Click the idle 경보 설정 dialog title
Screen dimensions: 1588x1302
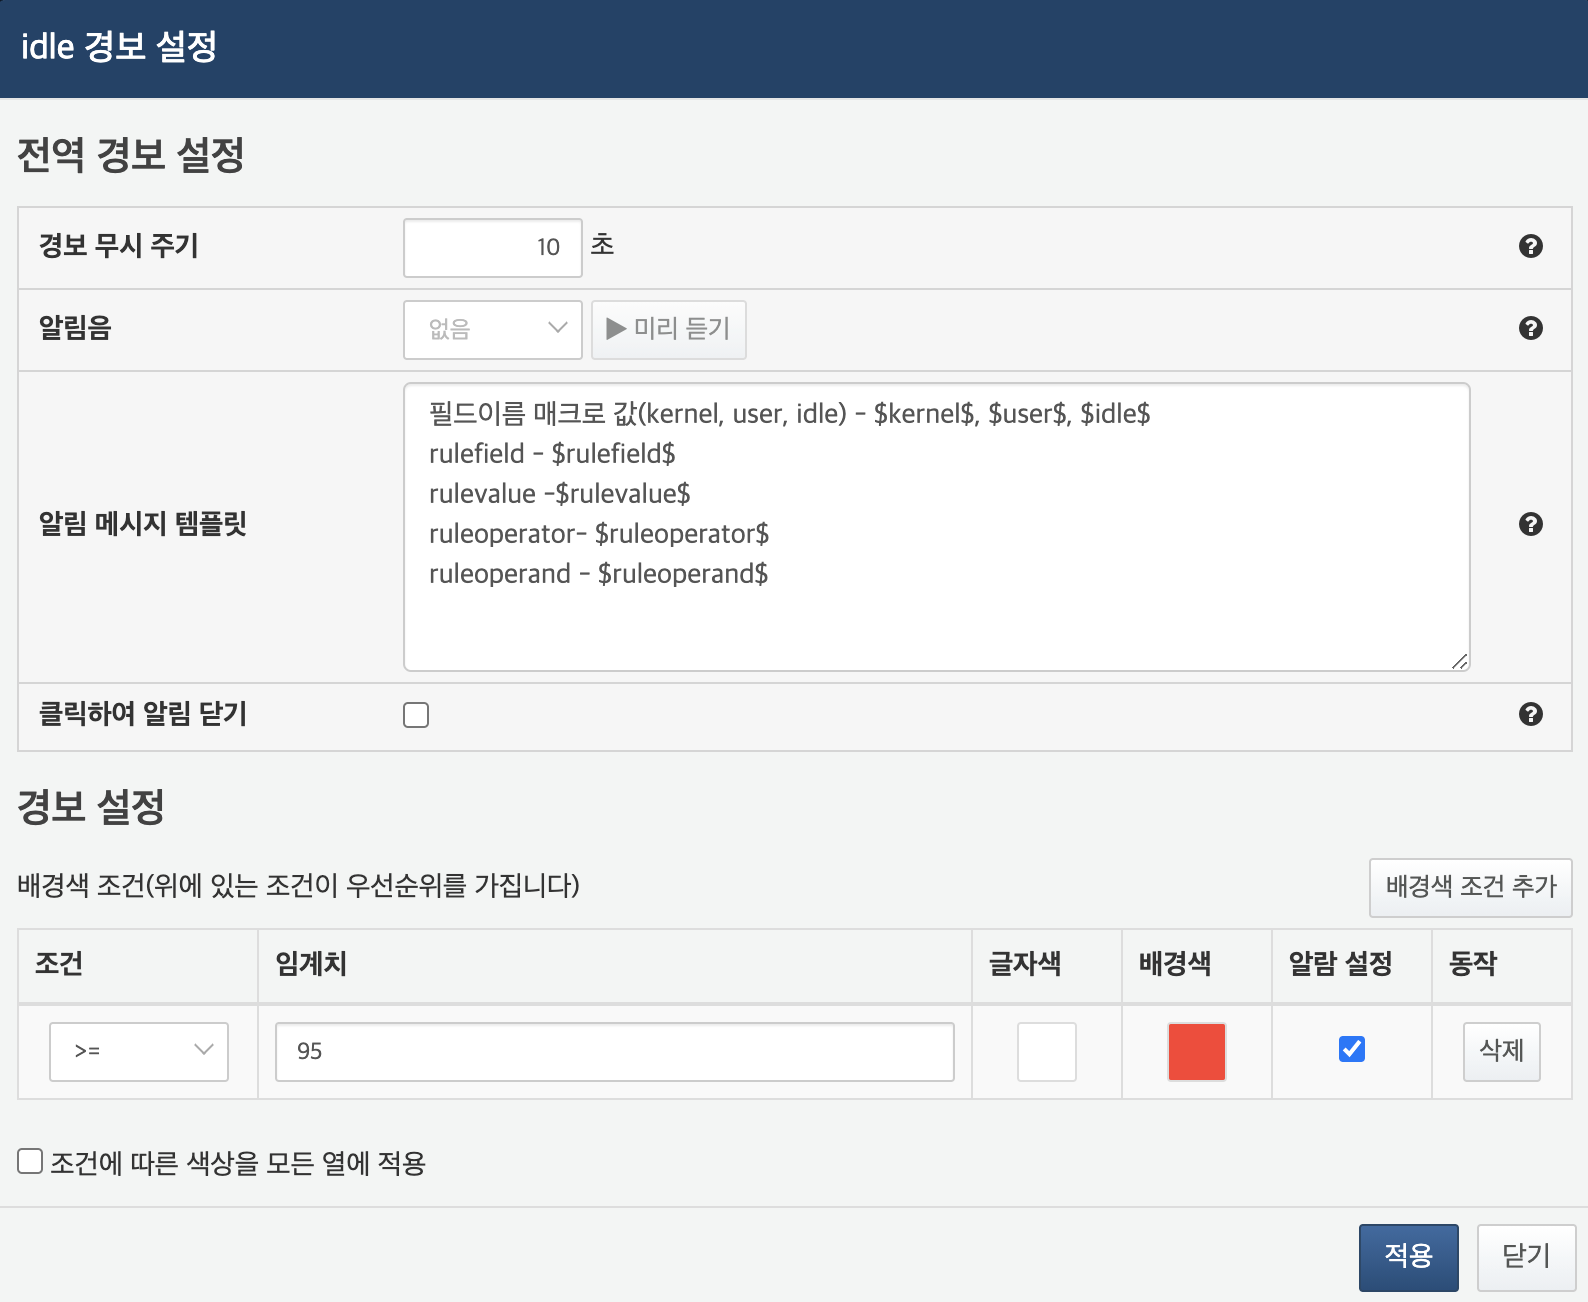[x=119, y=46]
